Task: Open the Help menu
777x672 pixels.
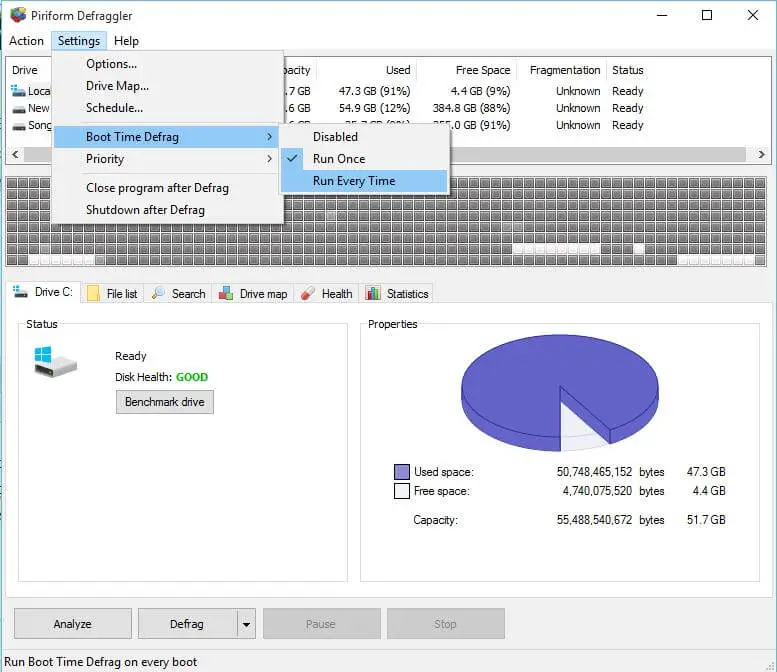Action: click(x=126, y=41)
